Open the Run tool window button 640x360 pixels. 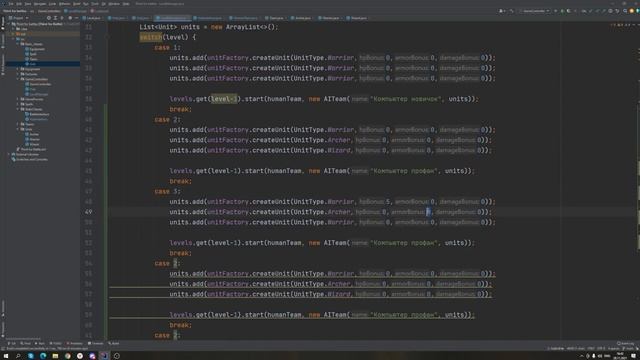[40, 343]
